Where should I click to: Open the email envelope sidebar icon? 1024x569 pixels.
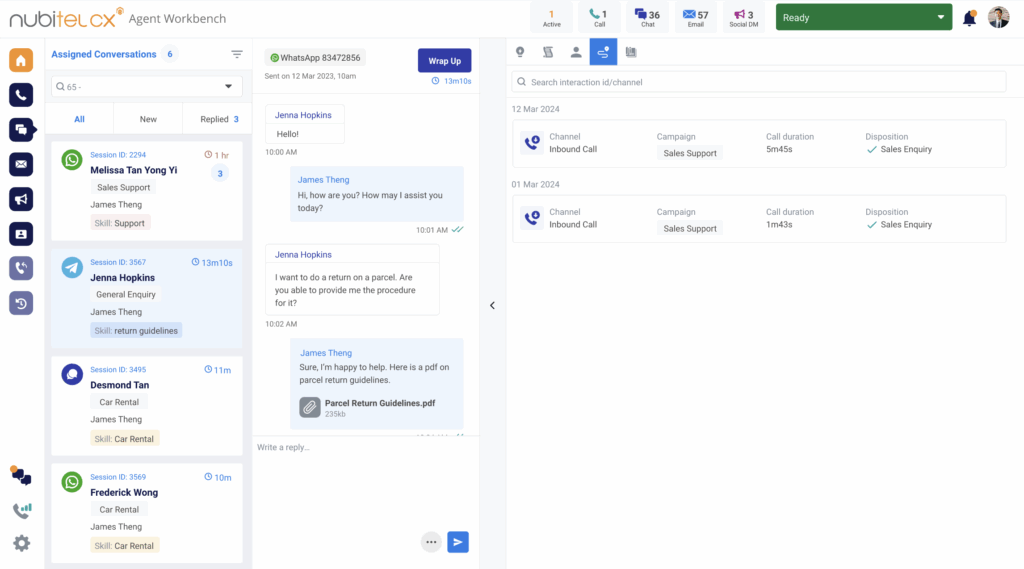[21, 164]
